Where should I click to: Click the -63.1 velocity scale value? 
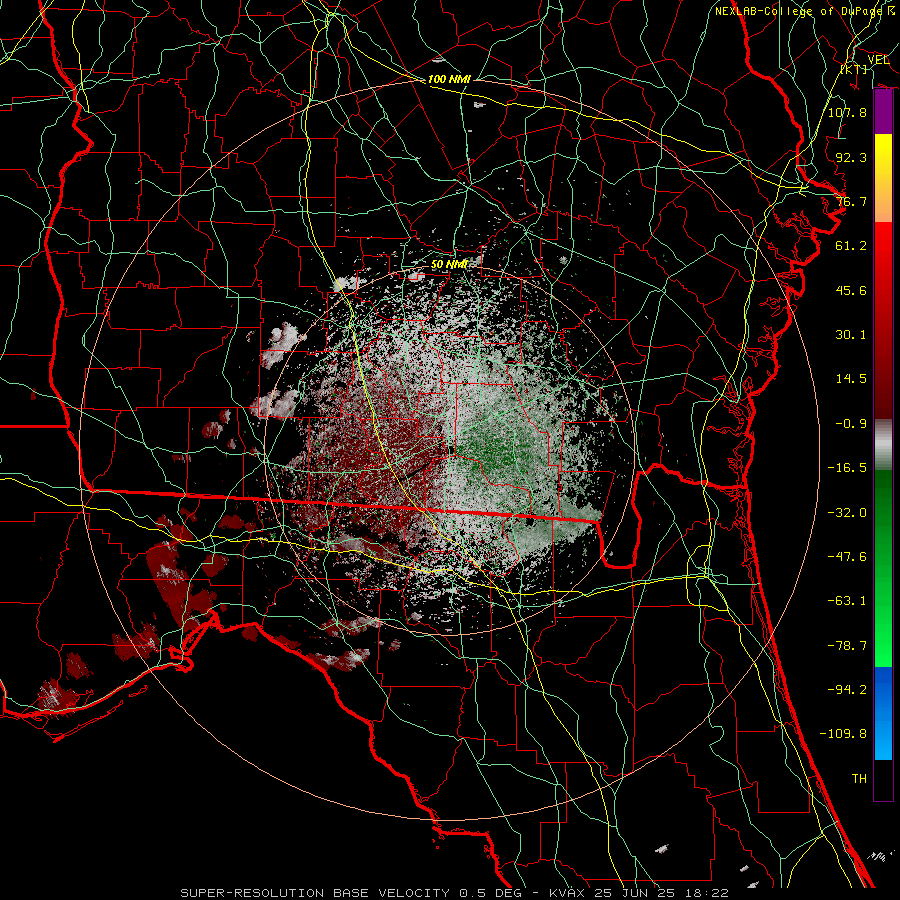(x=847, y=601)
